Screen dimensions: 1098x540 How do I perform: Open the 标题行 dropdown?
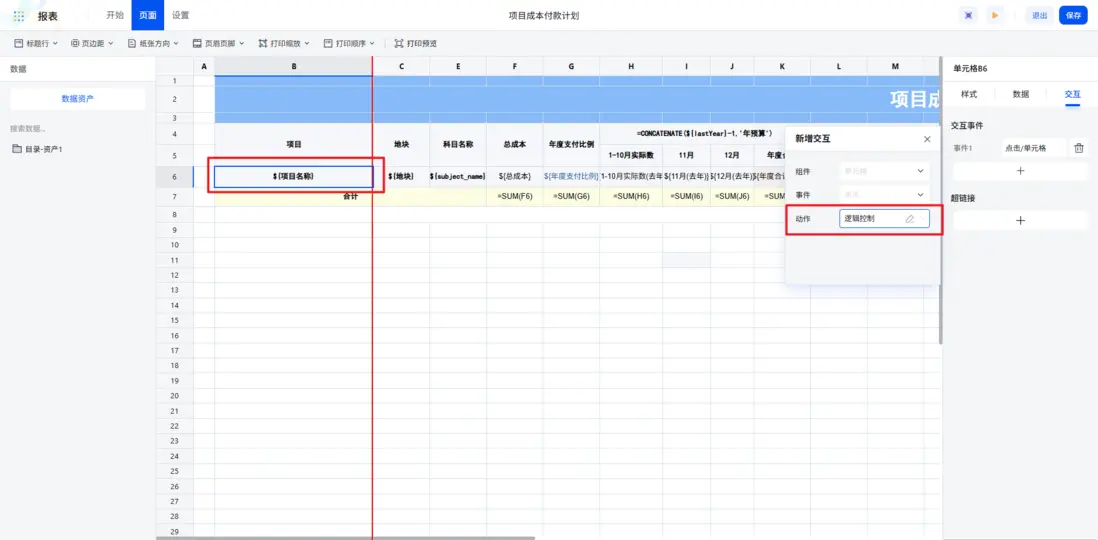(36, 43)
